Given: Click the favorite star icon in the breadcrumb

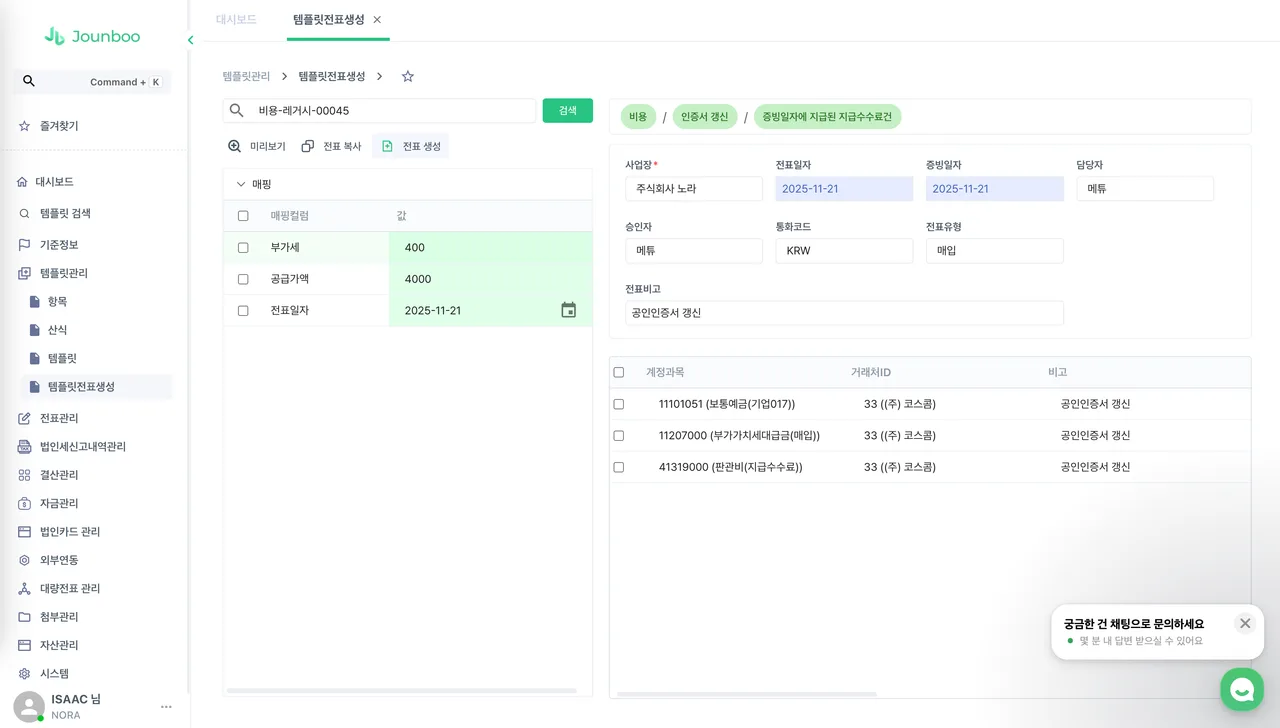Looking at the screenshot, I should point(407,76).
